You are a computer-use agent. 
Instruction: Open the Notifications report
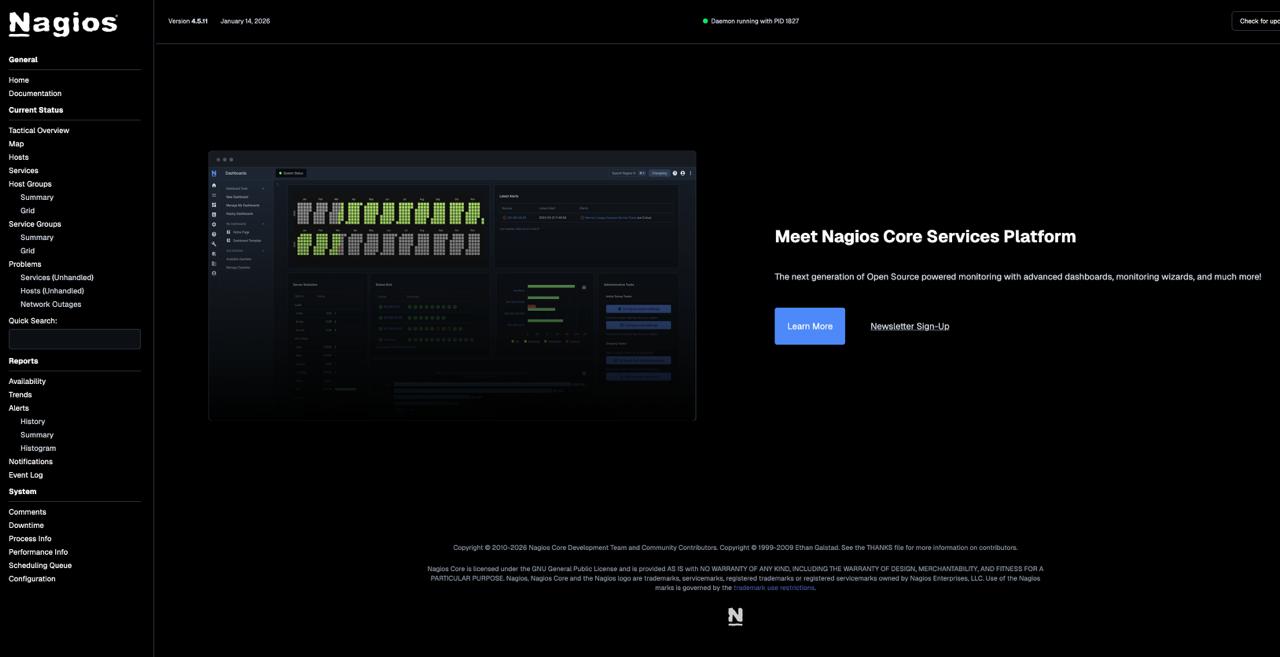pos(31,461)
